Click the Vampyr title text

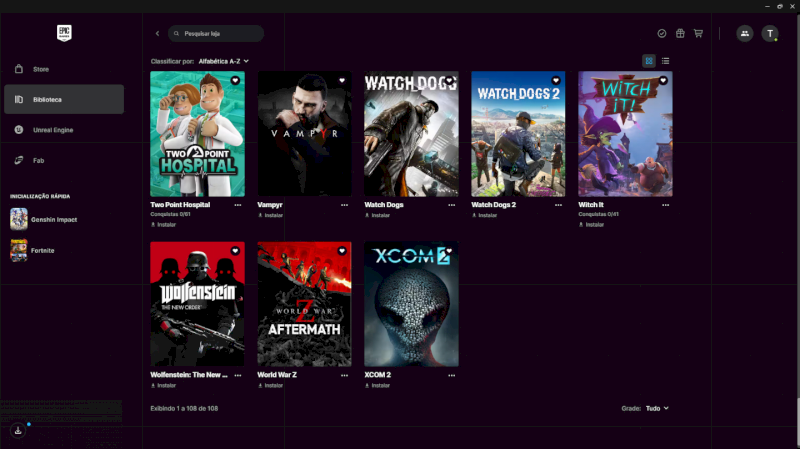270,205
